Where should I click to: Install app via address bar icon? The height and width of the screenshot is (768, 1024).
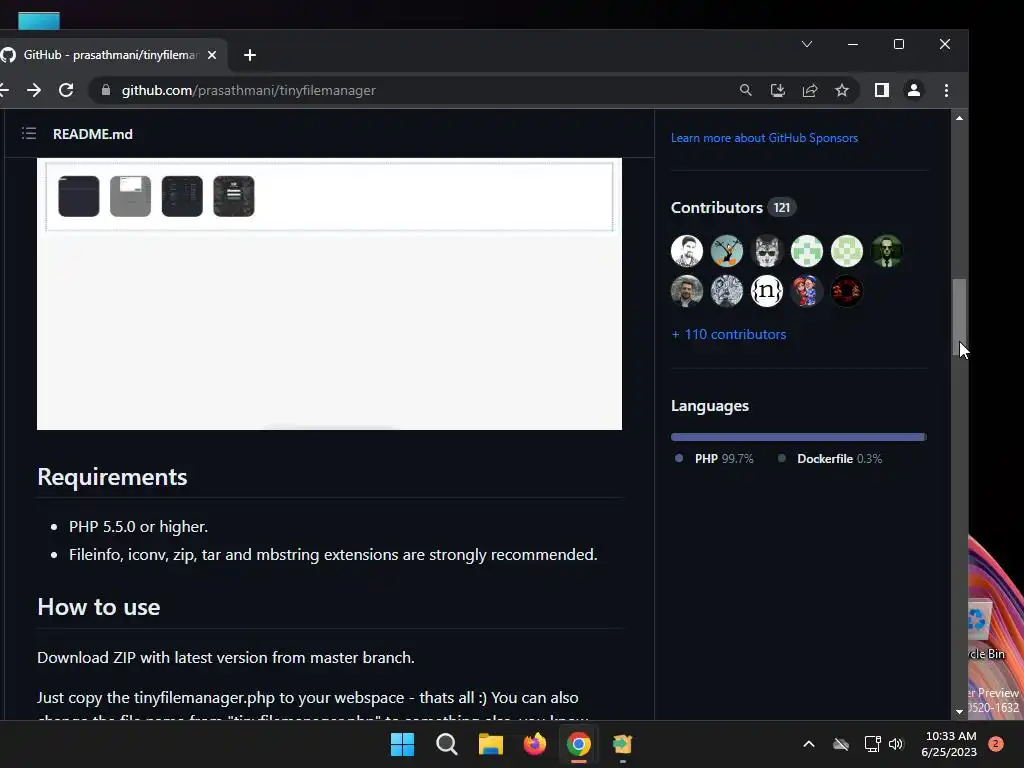click(777, 90)
